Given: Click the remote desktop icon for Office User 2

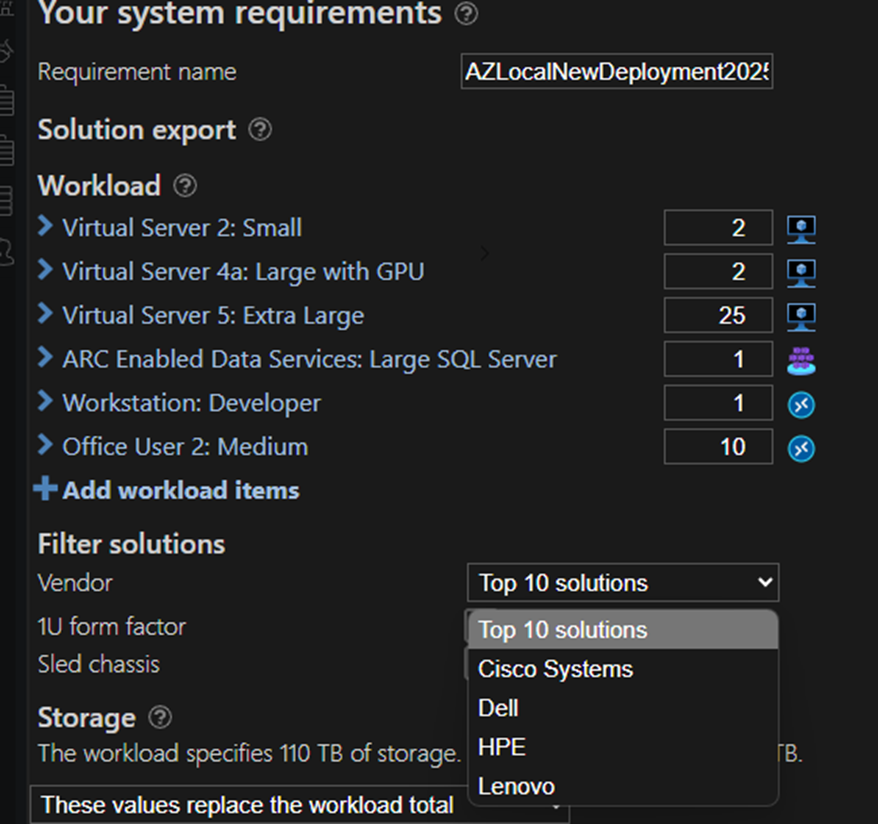Looking at the screenshot, I should tap(801, 448).
